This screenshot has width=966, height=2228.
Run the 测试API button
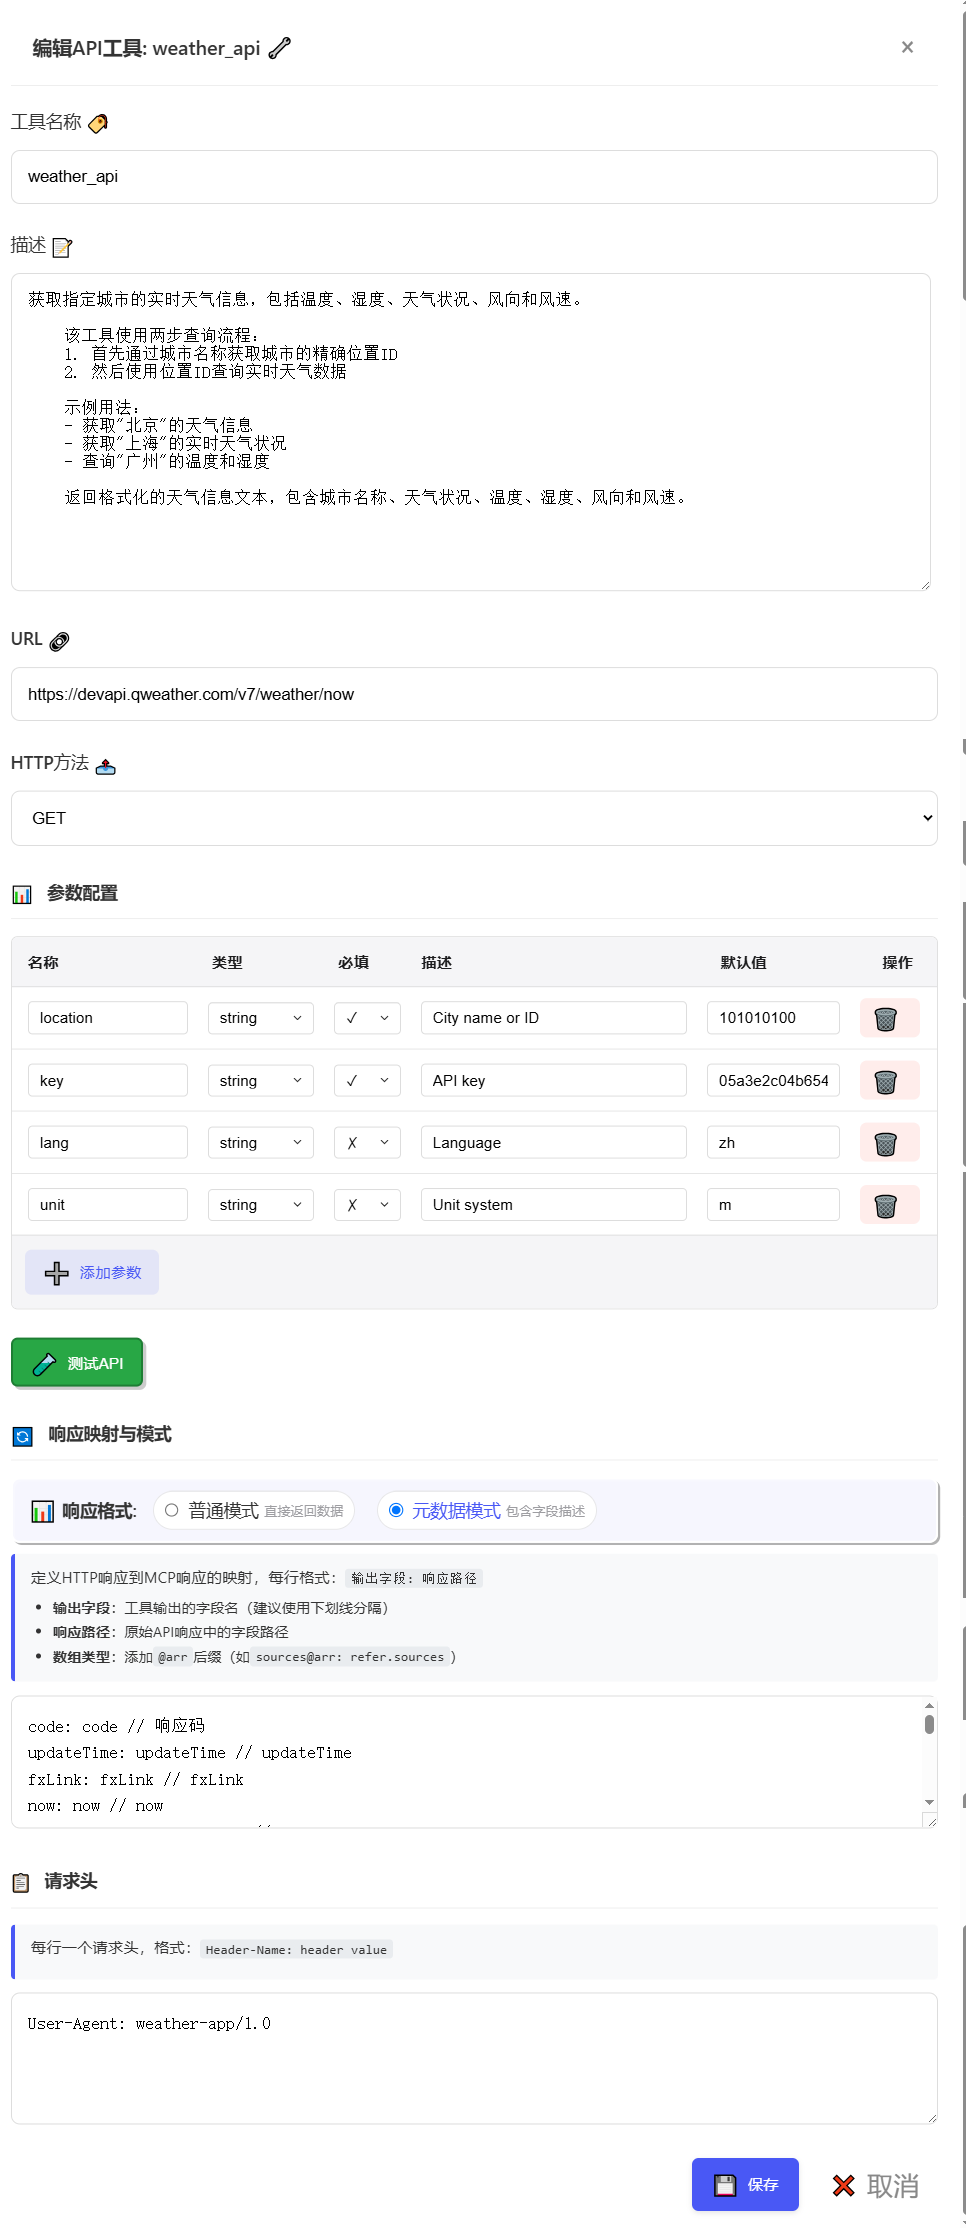pos(78,1363)
